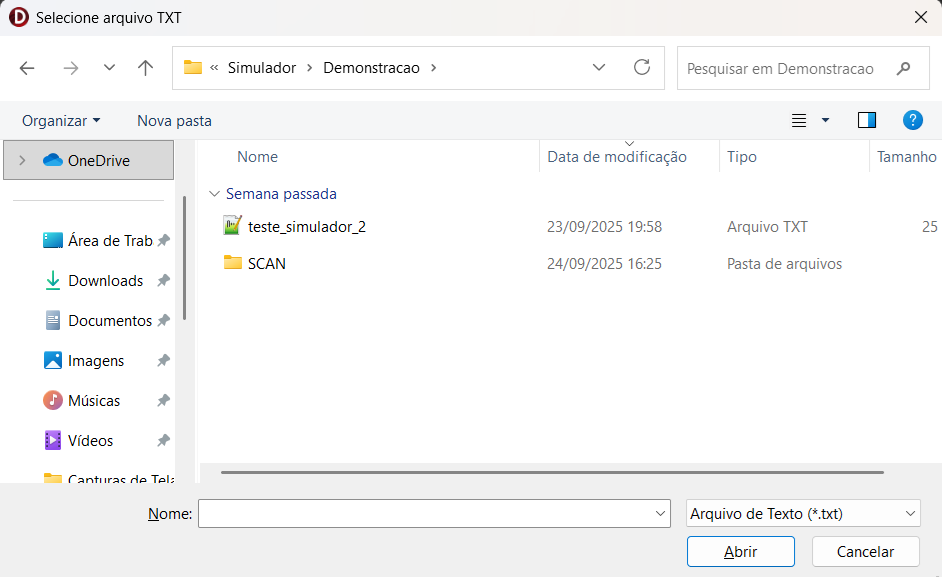The height and width of the screenshot is (577, 942).
Task: Select Demonstracao breadcrumb segment
Action: 371,68
